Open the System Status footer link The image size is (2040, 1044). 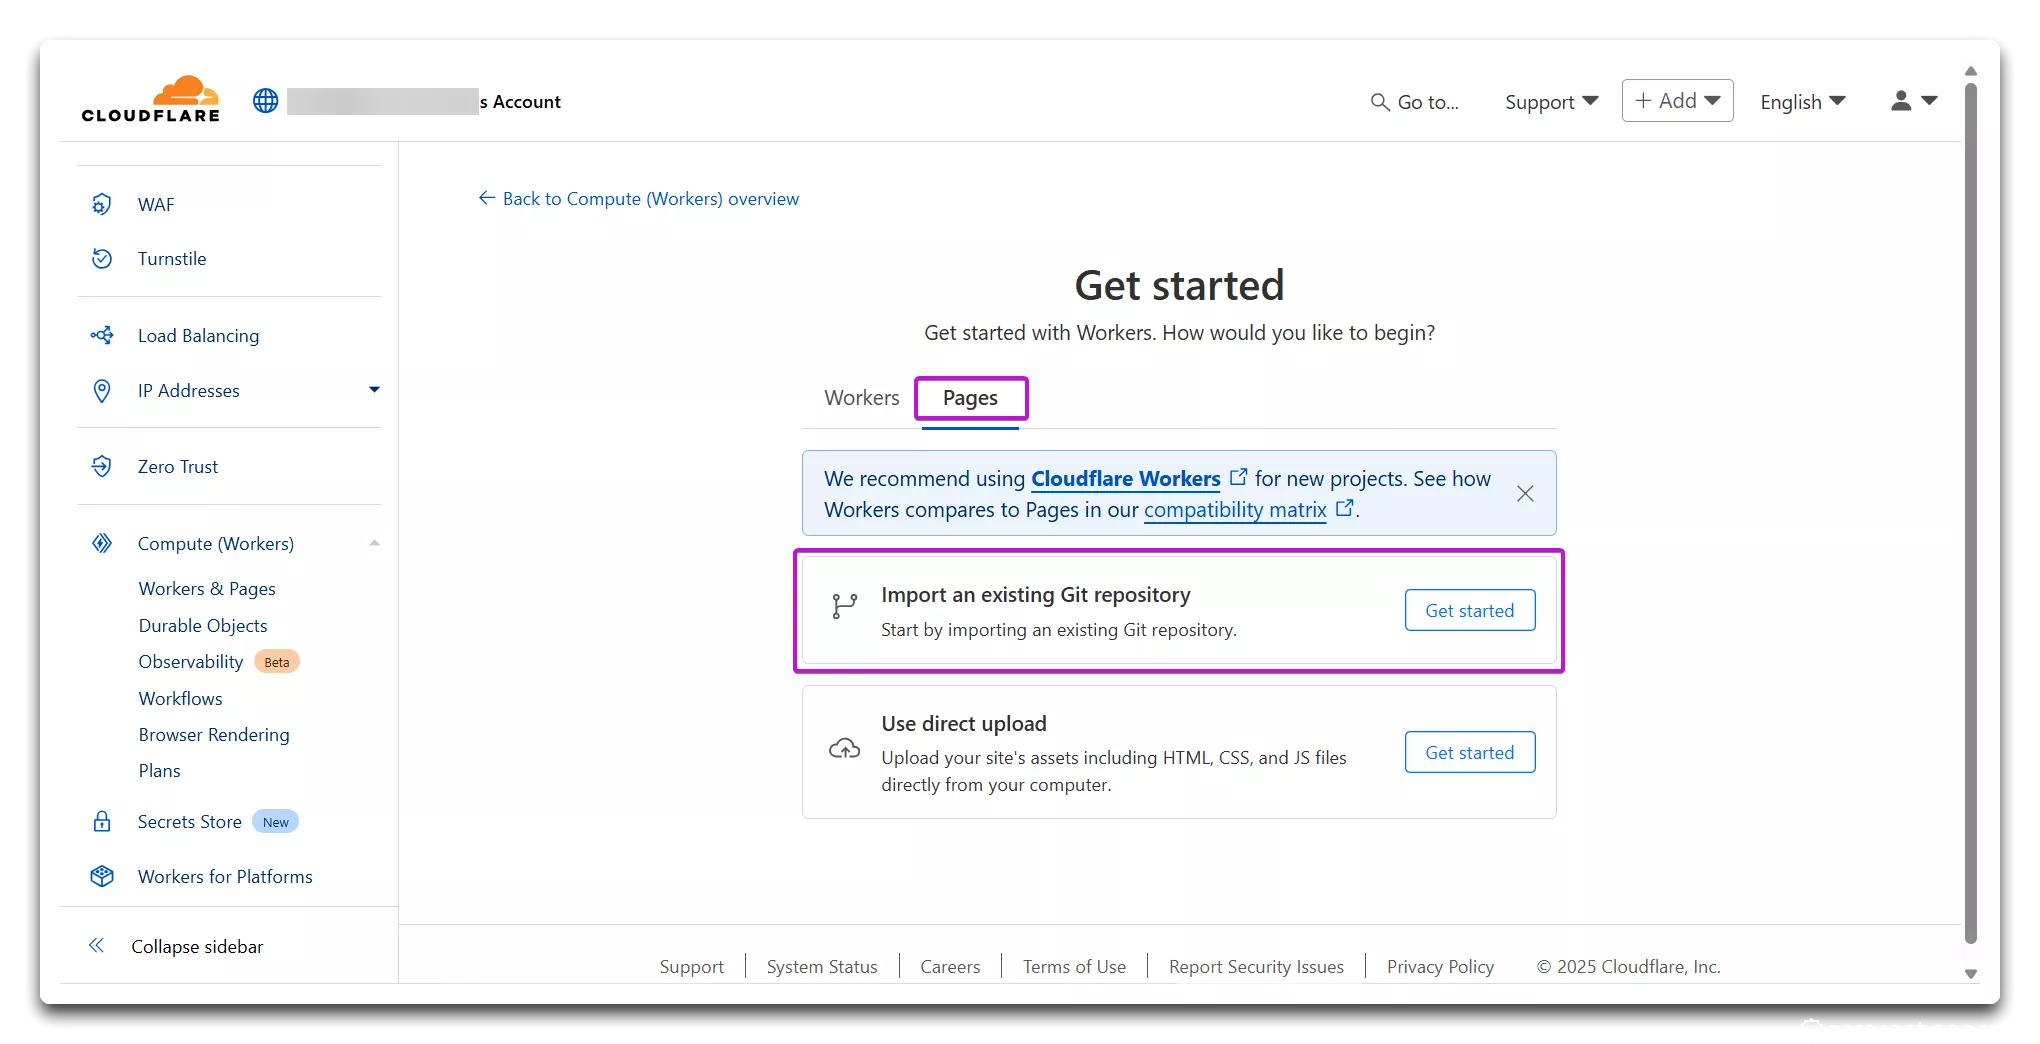coord(822,966)
